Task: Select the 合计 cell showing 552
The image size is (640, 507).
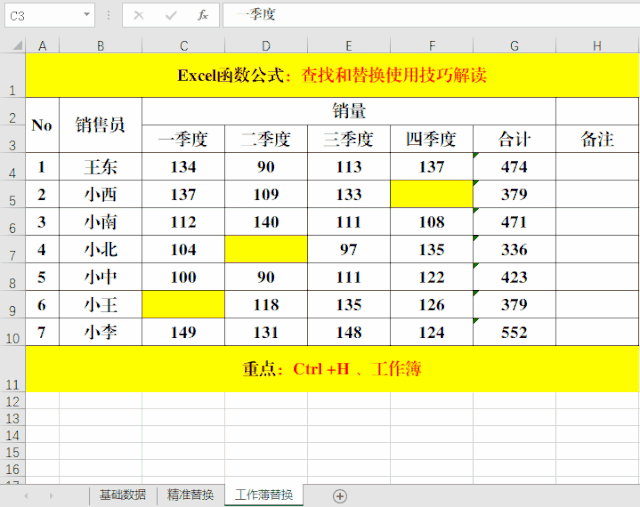Action: (x=514, y=333)
